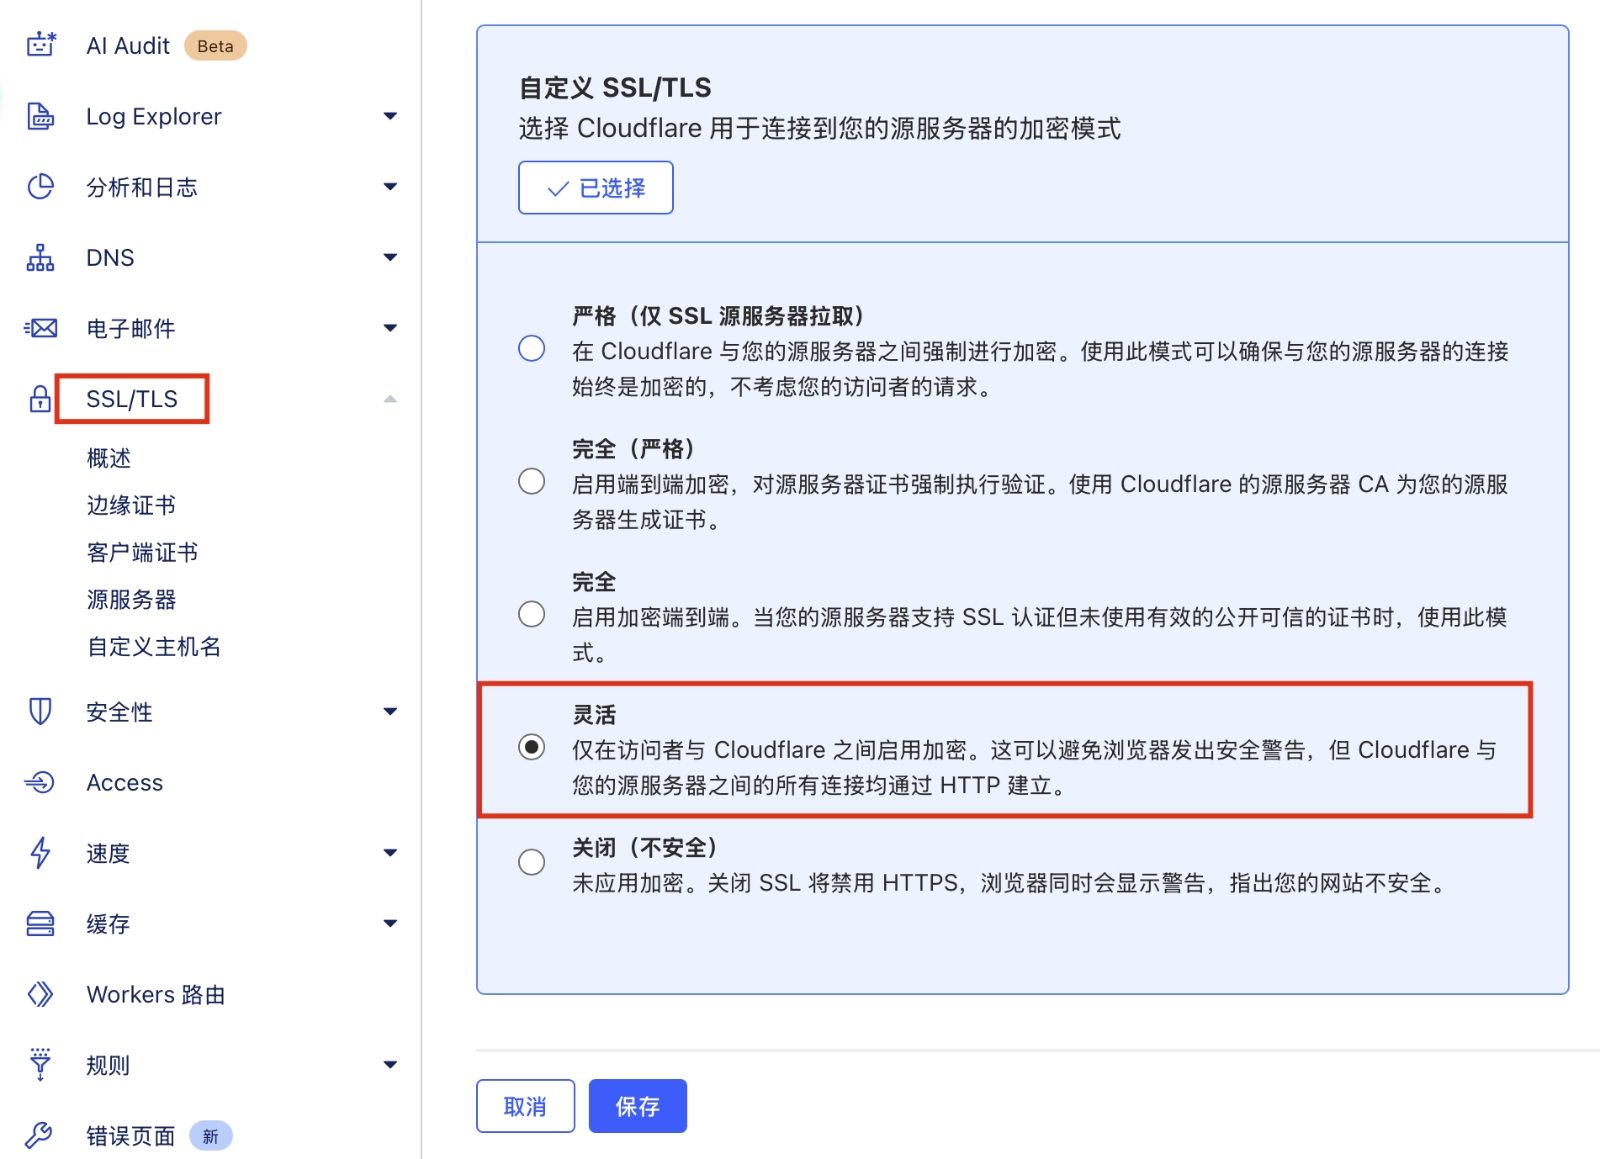Screen dimensions: 1600x1159
Task: Expand the Log Explorer dropdown arrow
Action: coord(390,116)
